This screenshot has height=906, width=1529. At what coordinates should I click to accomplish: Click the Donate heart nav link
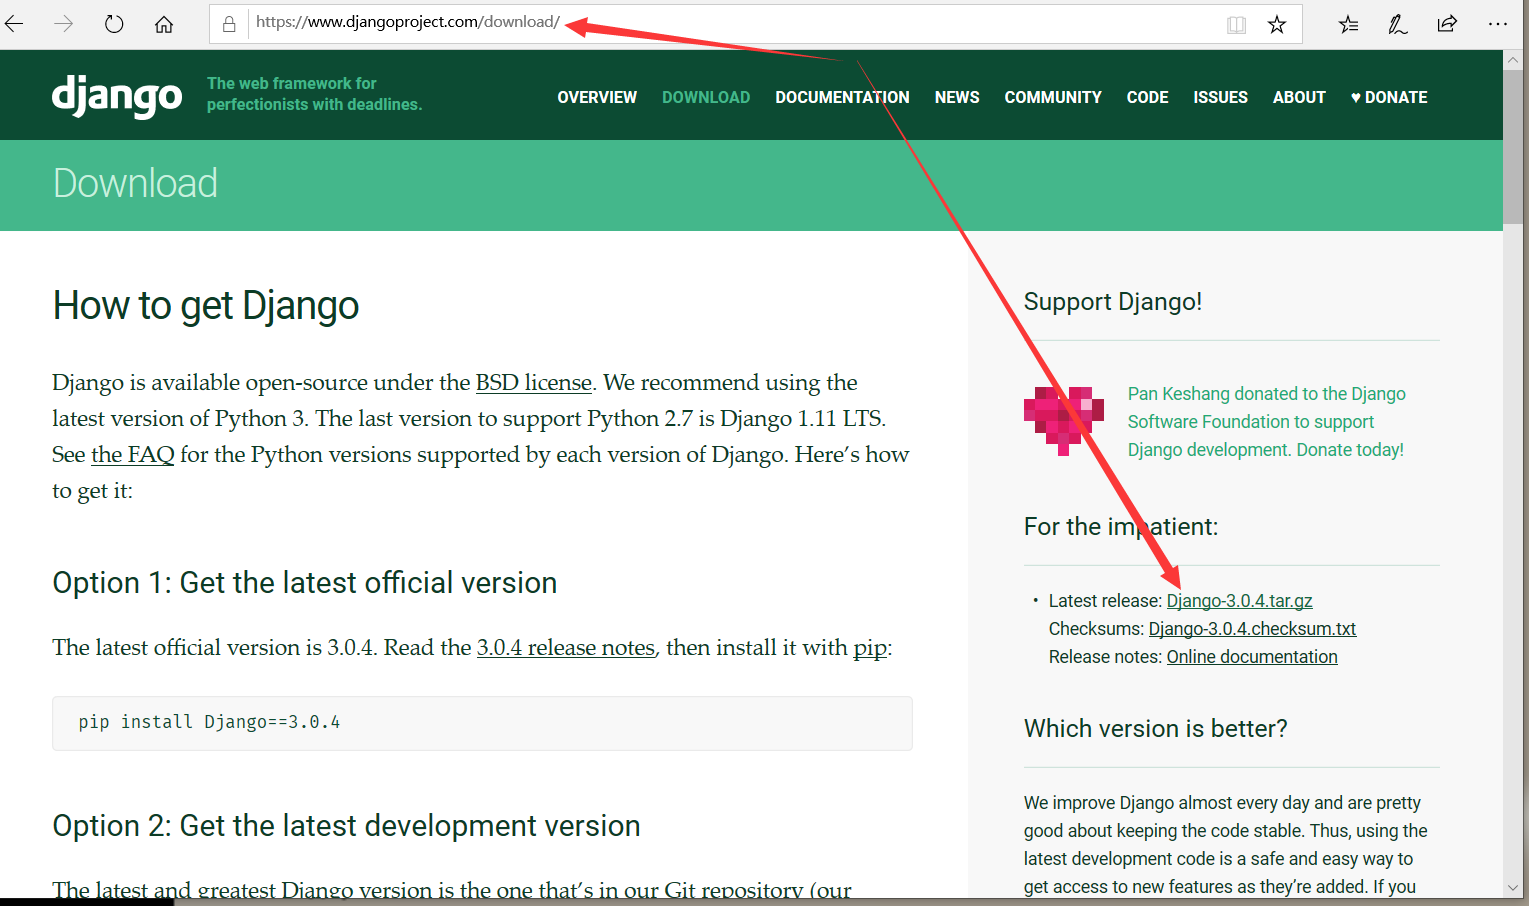1389,97
